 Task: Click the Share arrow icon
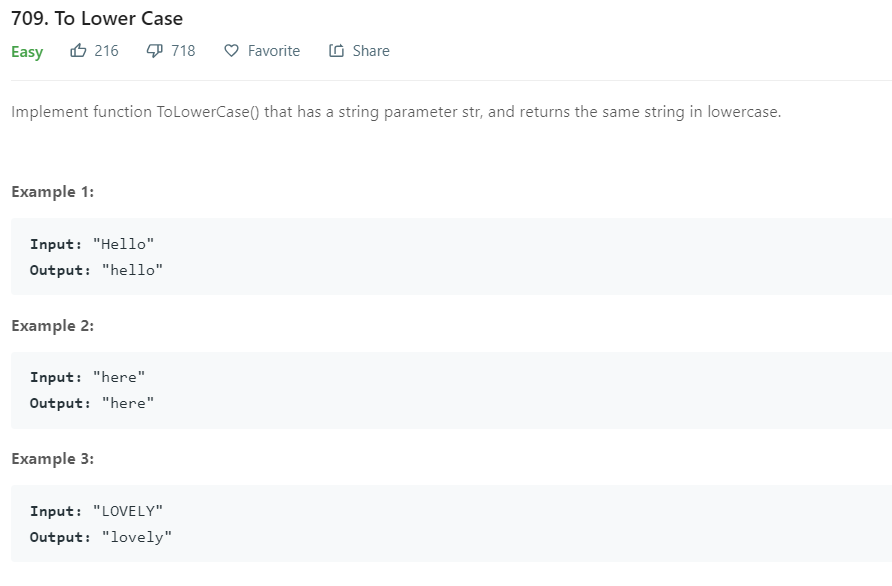pyautogui.click(x=336, y=51)
